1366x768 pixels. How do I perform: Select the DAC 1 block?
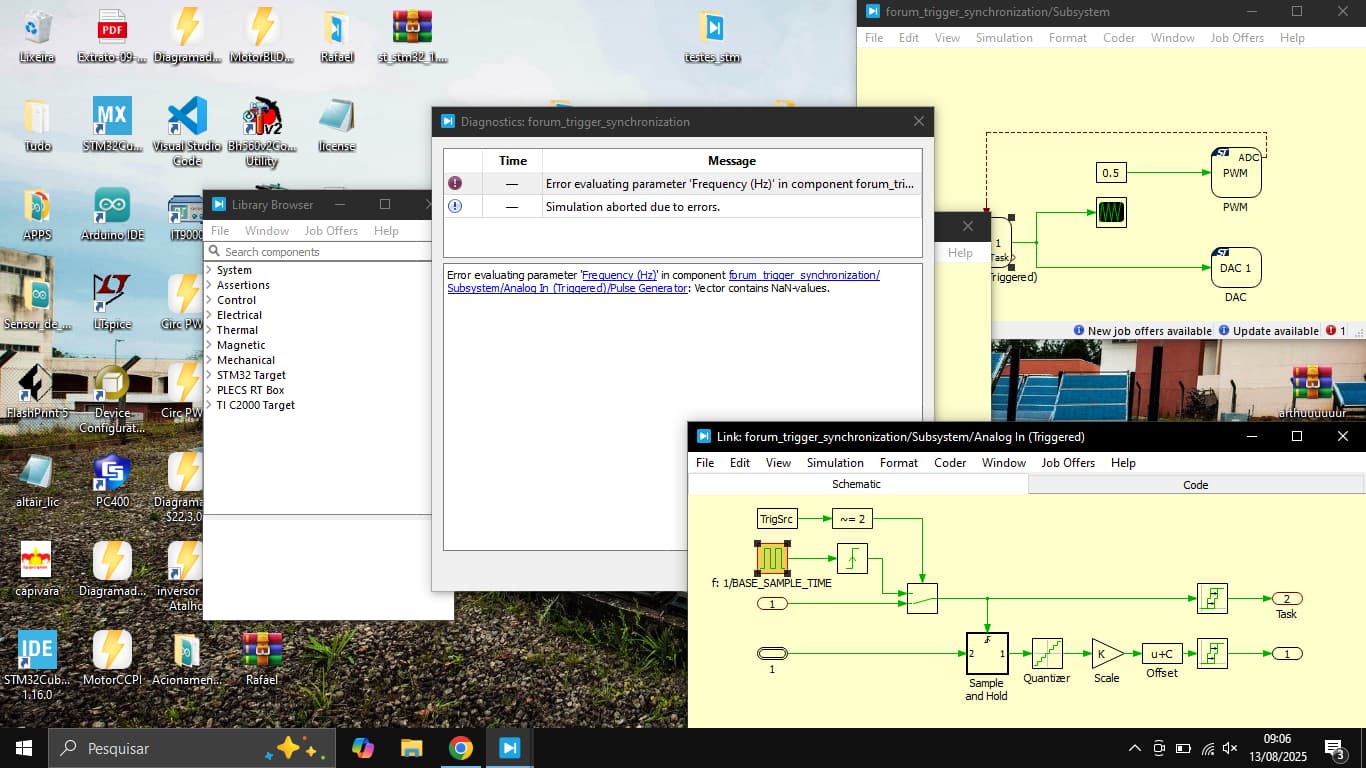point(1236,268)
